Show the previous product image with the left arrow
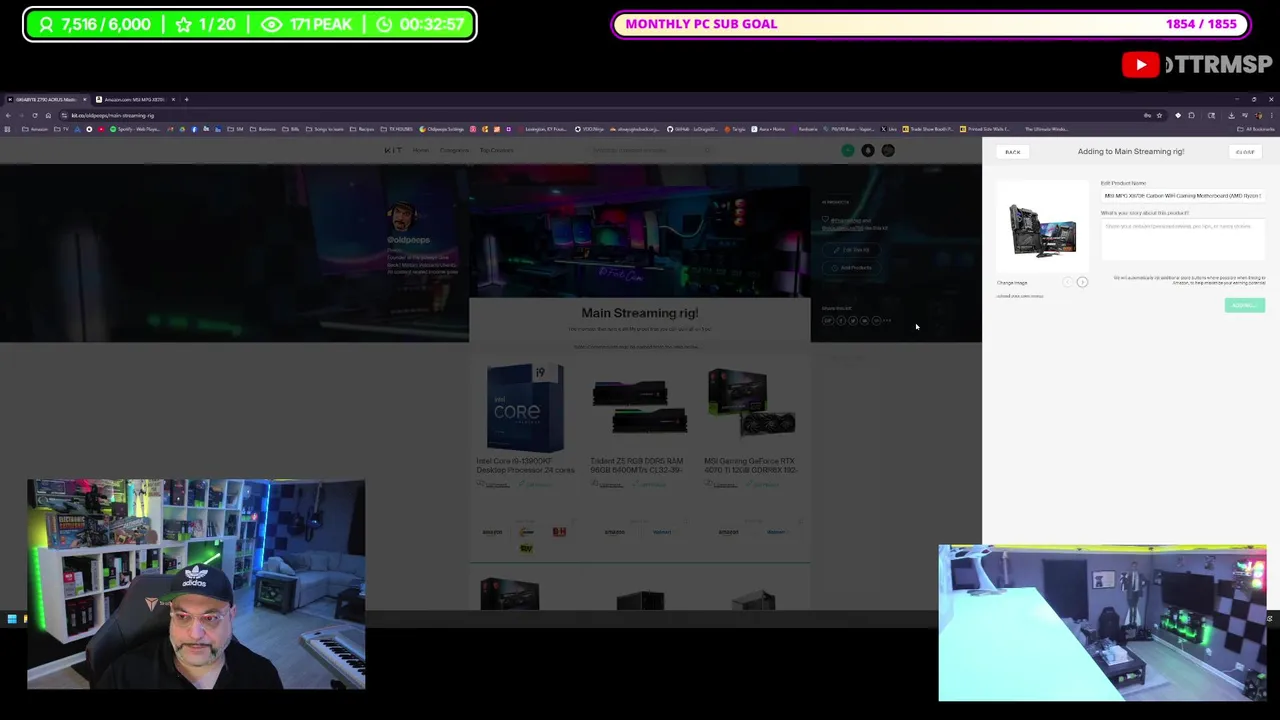Screen dimensions: 1280x720 point(1067,282)
